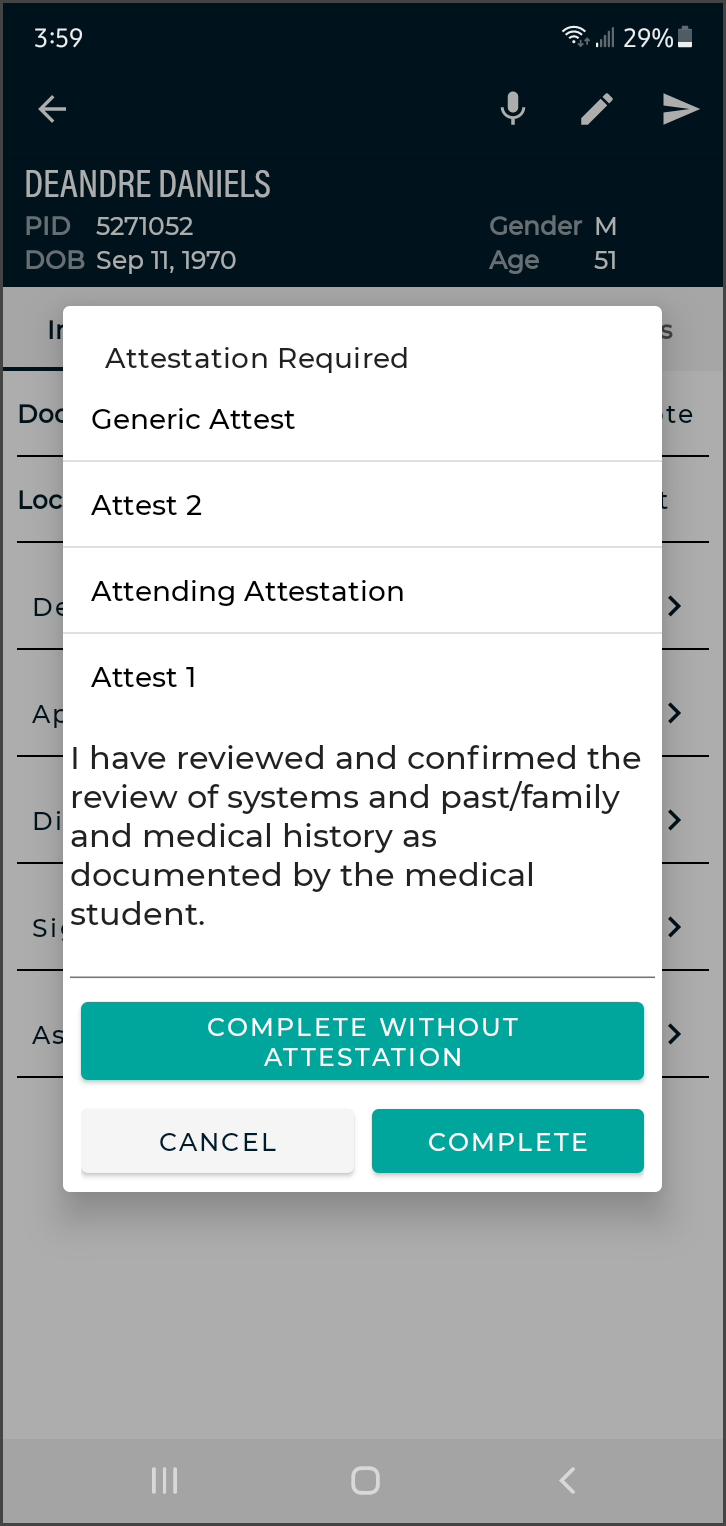The image size is (726, 1526).
Task: Expand the bottom chevron row behind dialog
Action: point(675,1034)
